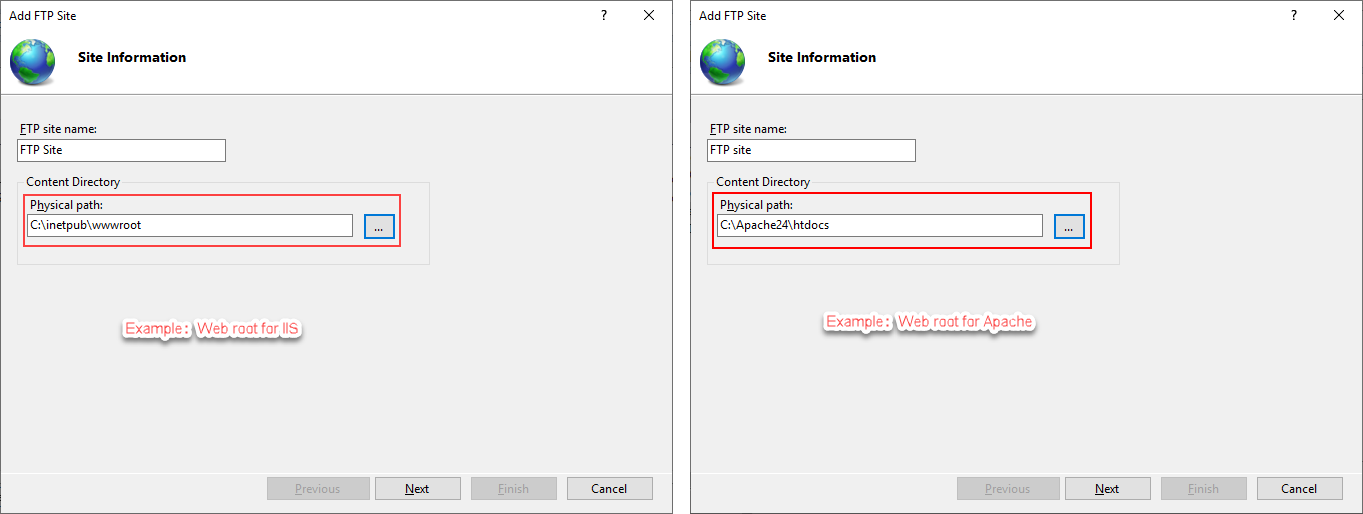Click the FTP site name field containing "FTP Site"
Image resolution: width=1363 pixels, height=514 pixels.
(122, 150)
